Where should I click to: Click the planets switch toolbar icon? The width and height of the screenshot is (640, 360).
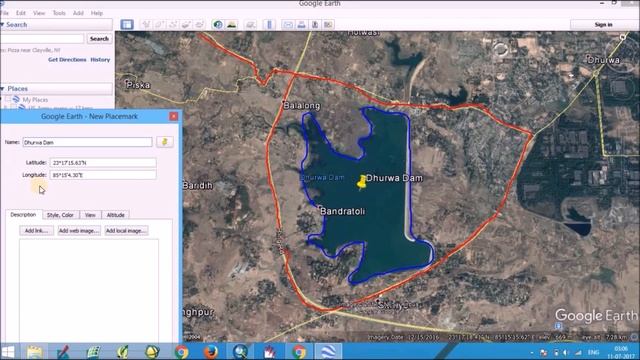pos(250,24)
